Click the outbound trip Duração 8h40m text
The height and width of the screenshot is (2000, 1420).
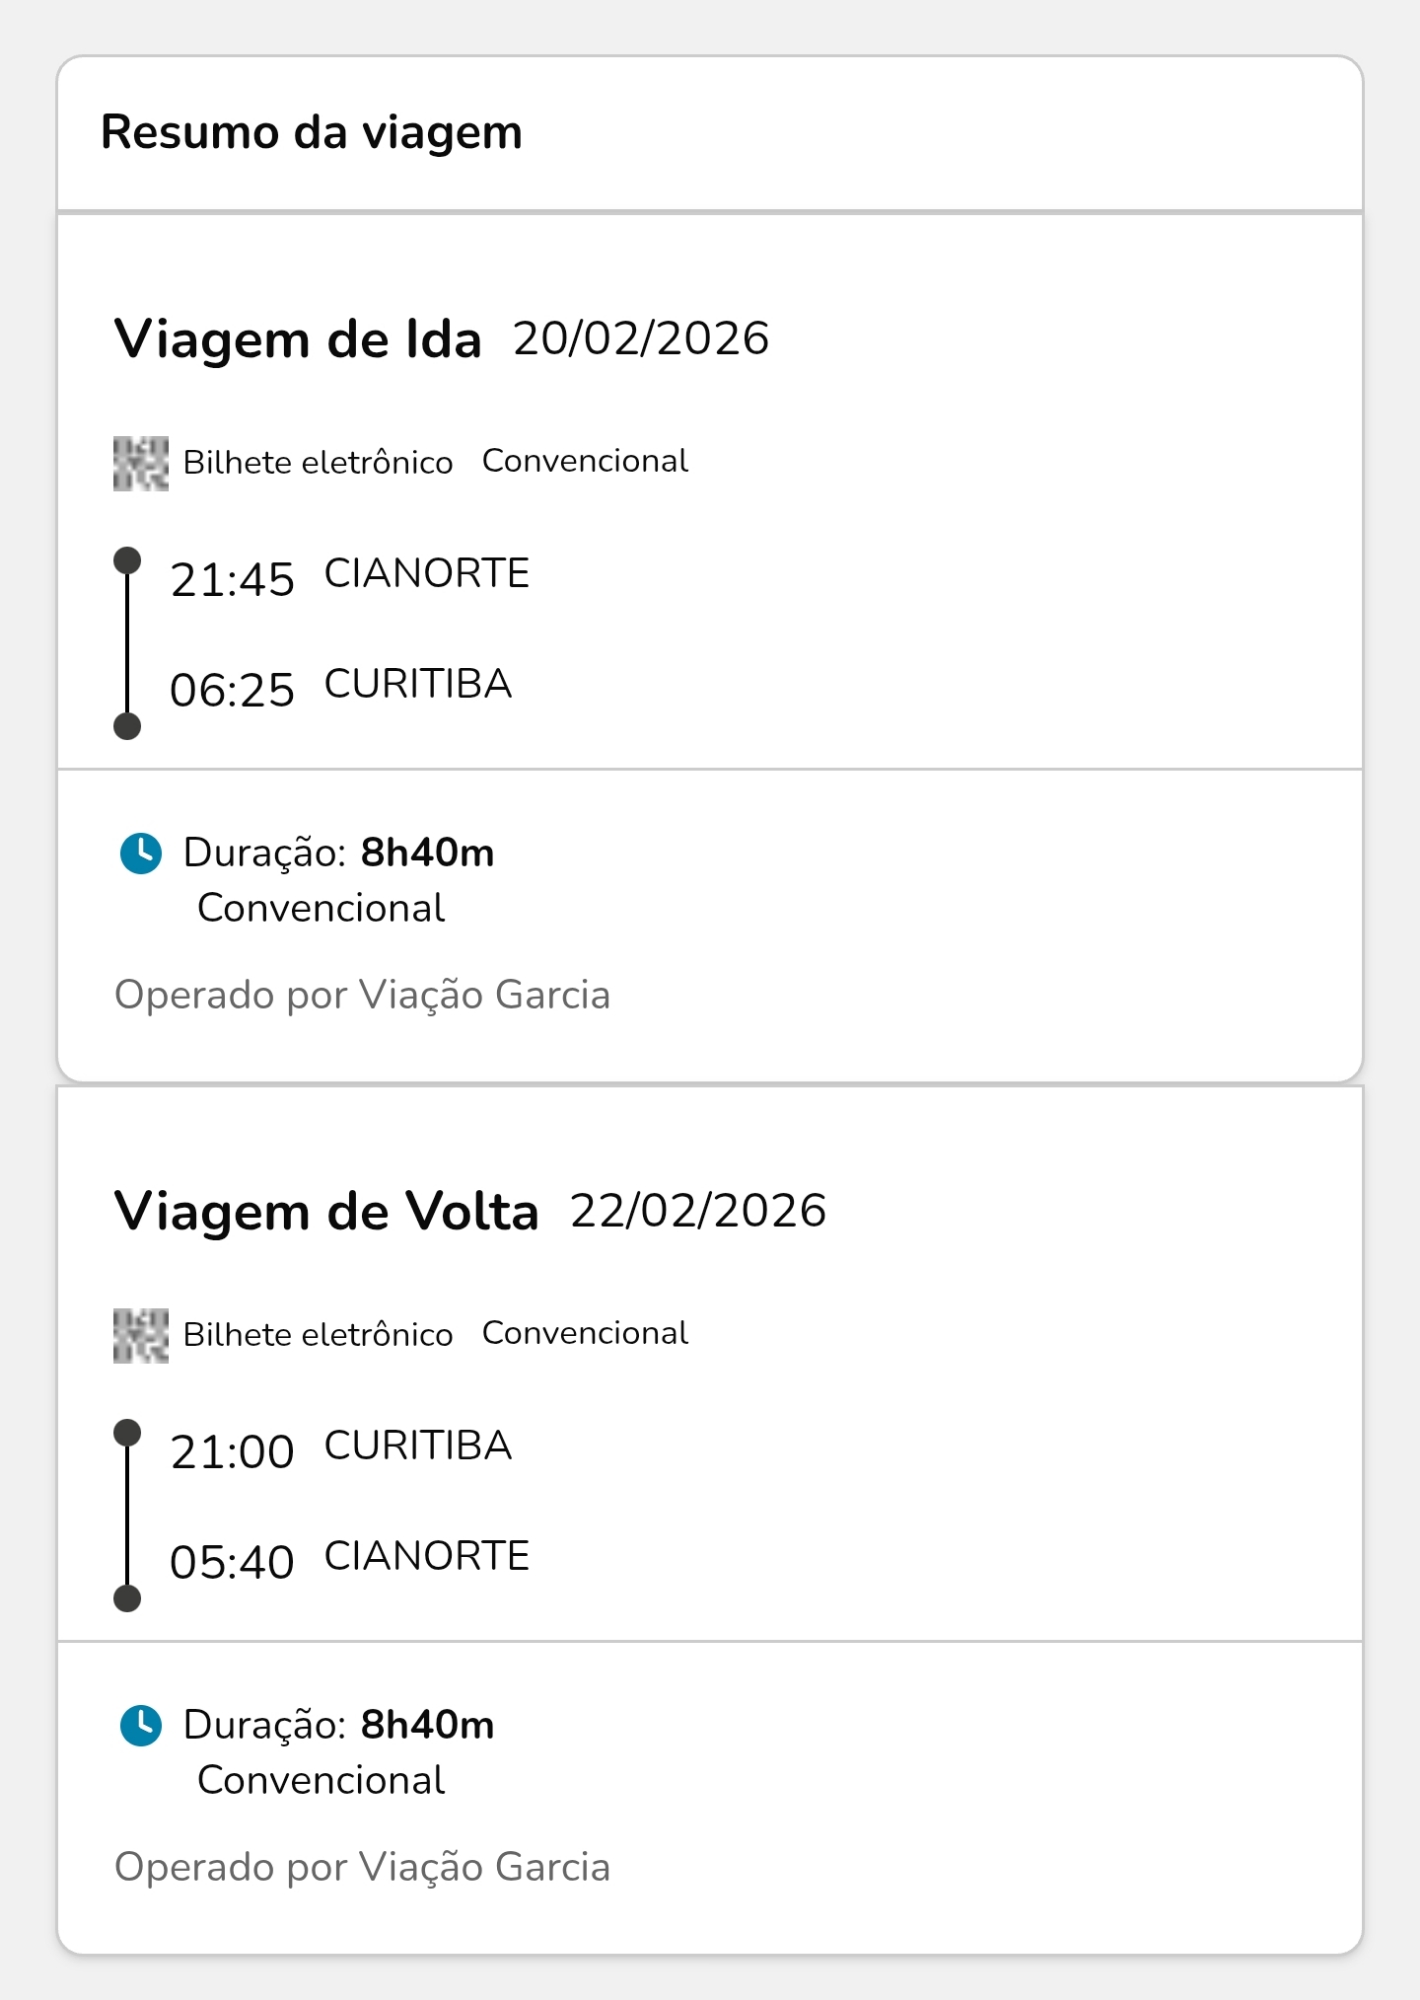point(338,853)
